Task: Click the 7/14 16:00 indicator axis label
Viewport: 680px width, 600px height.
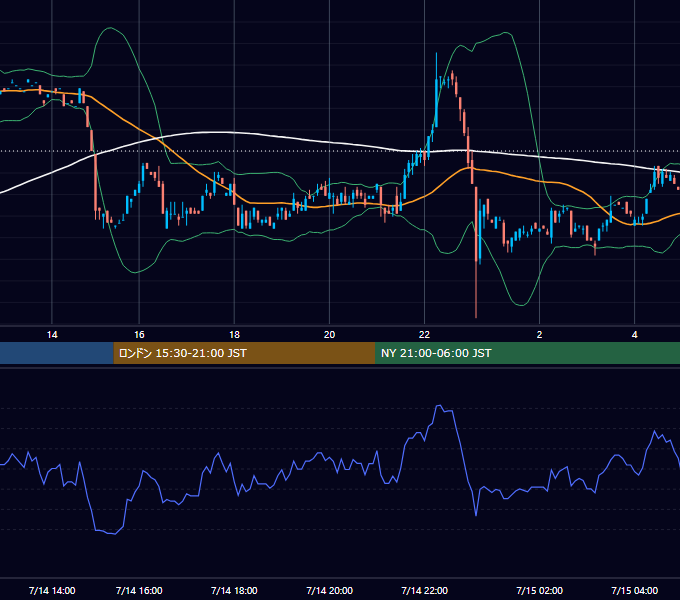Action: pyautogui.click(x=139, y=590)
